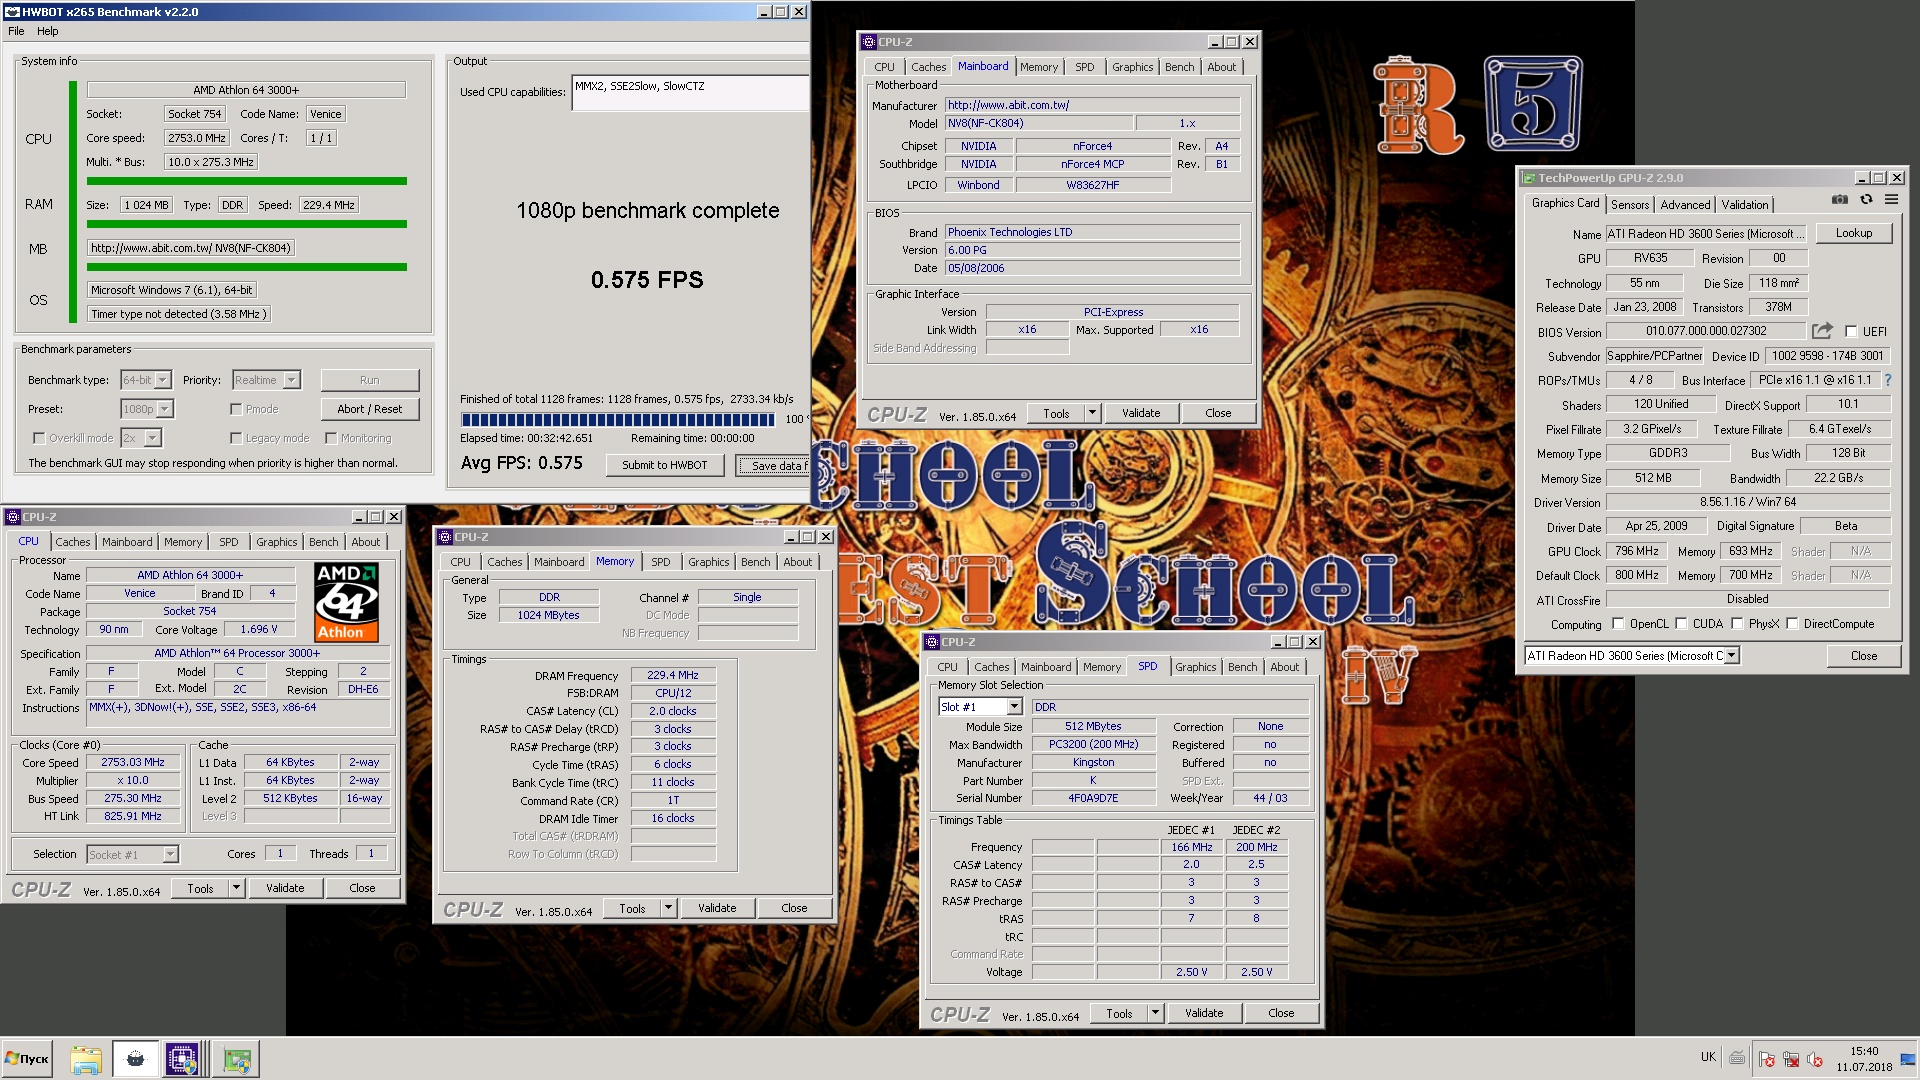This screenshot has height=1080, width=1920.
Task: Click GPU-Z refresh icon
Action: 1866,200
